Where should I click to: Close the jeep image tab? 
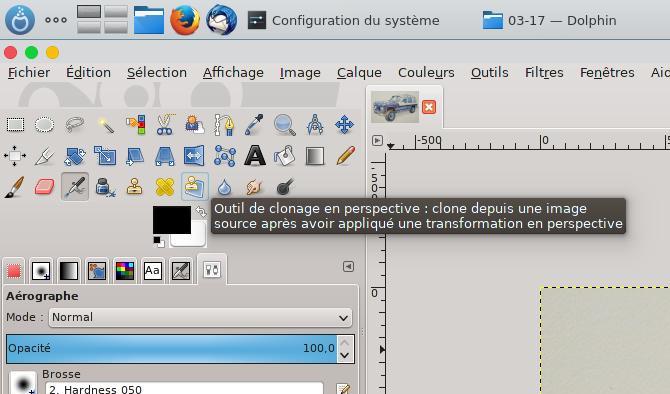tap(429, 107)
